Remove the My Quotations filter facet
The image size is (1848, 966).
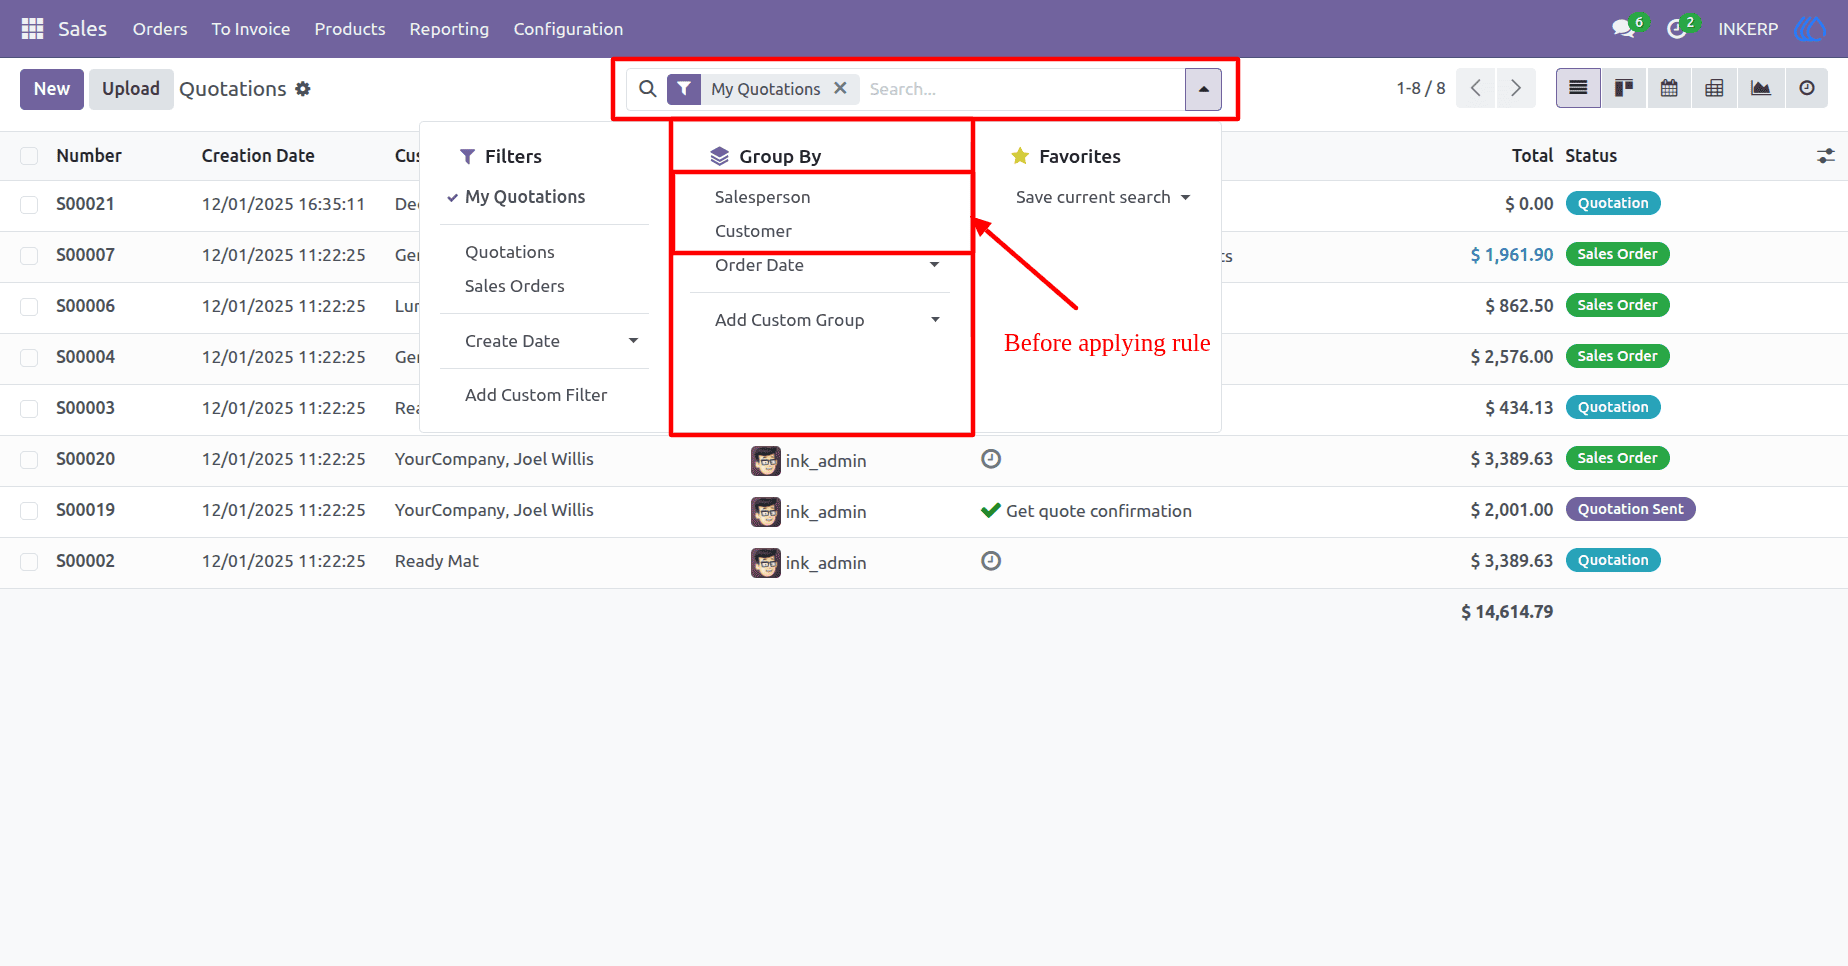point(840,88)
